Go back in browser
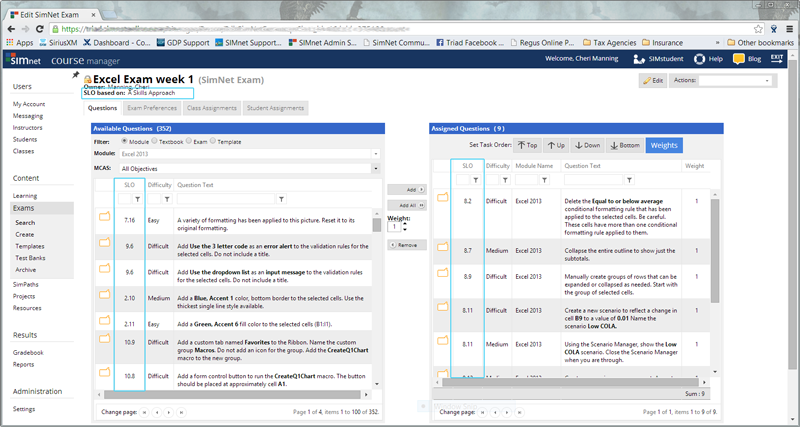Screen dimensions: 800x427 tap(11, 29)
